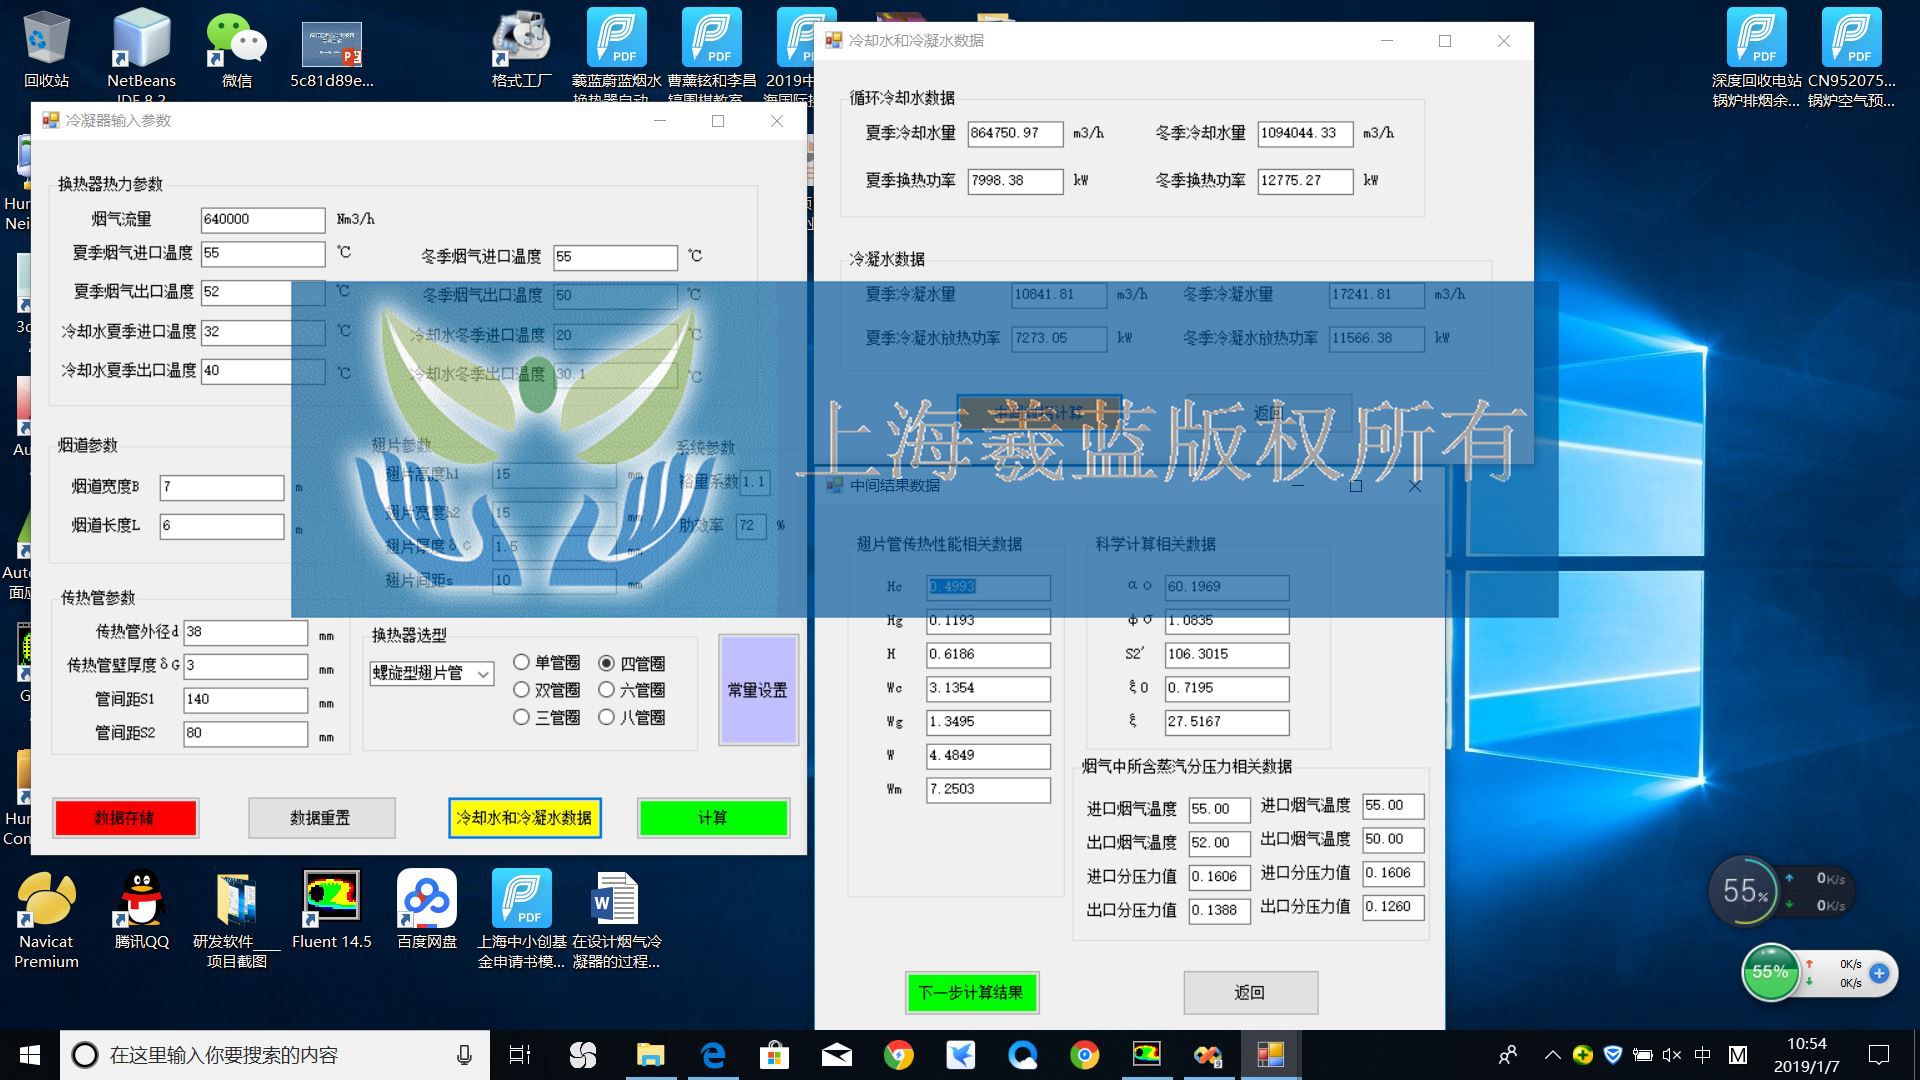Click green 下一步计算结果 button
The image size is (1920, 1080).
click(972, 992)
